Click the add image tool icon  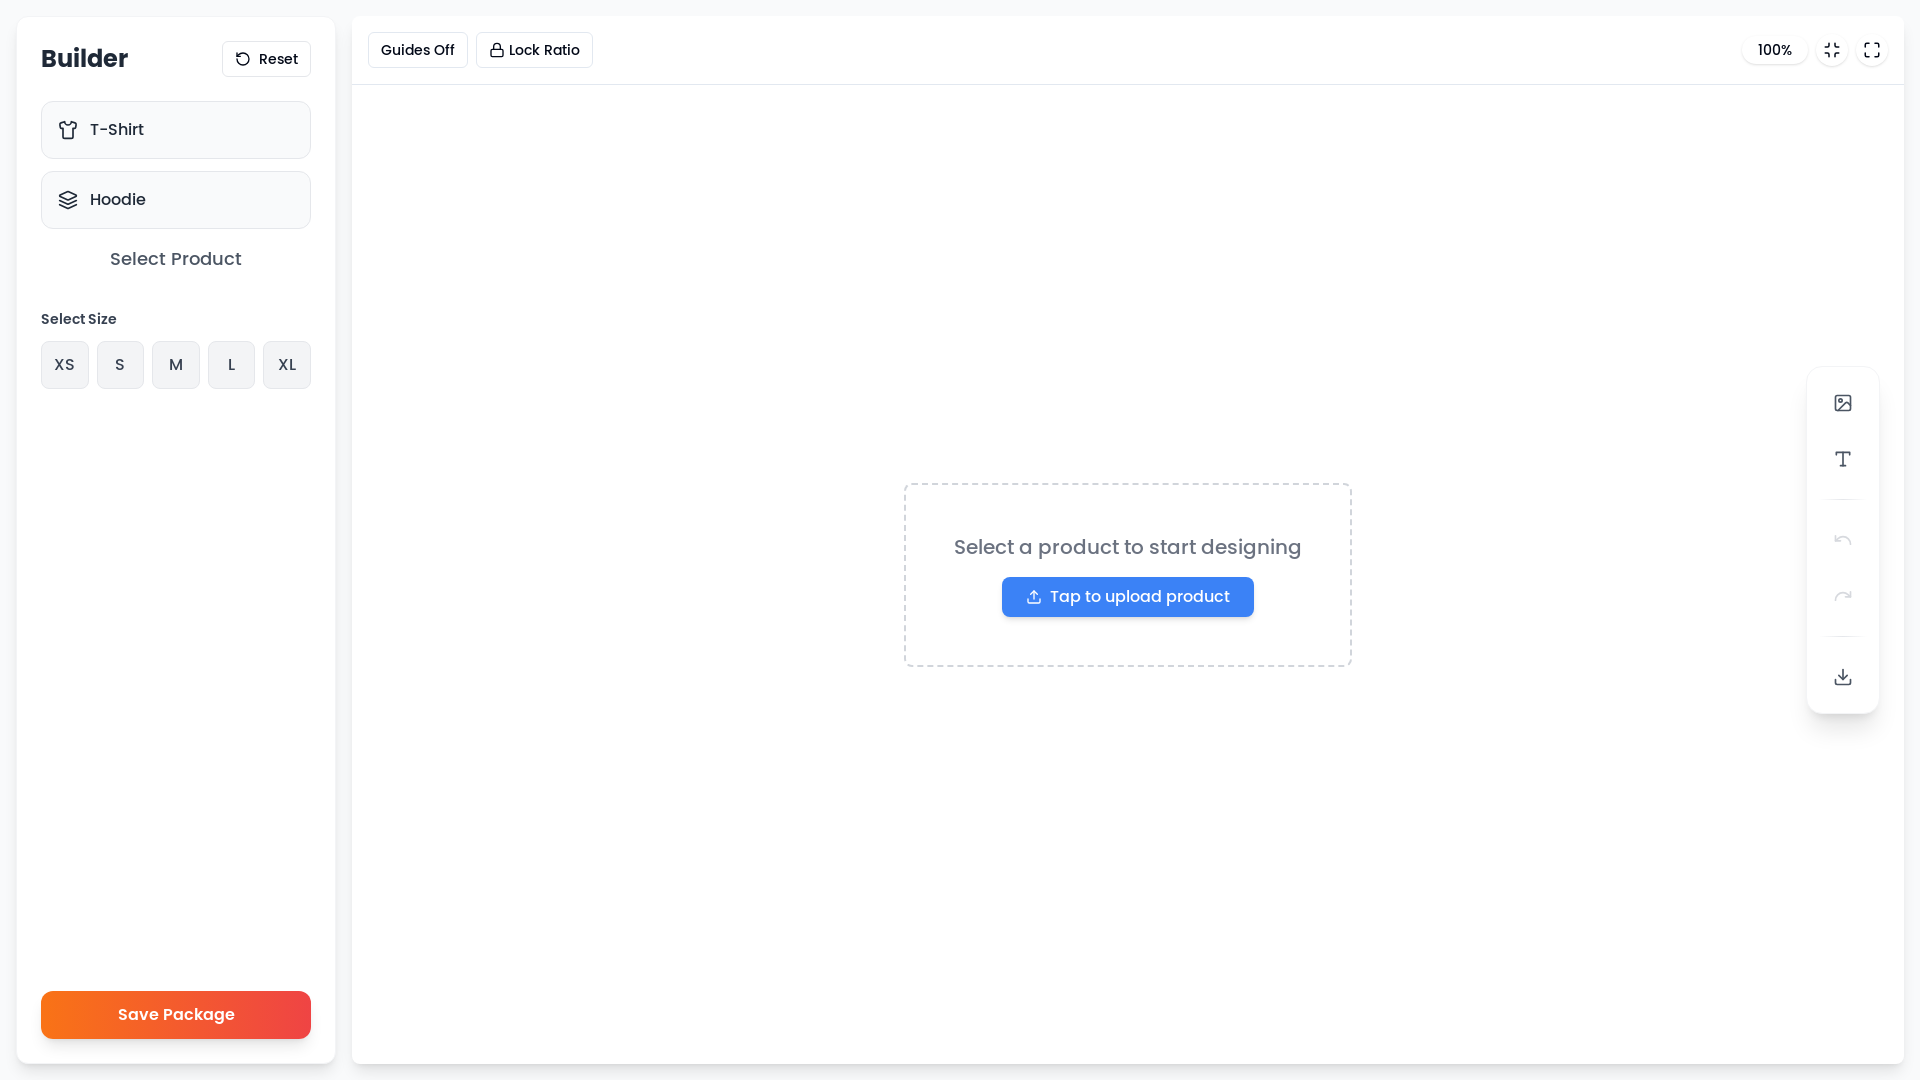coord(1842,403)
